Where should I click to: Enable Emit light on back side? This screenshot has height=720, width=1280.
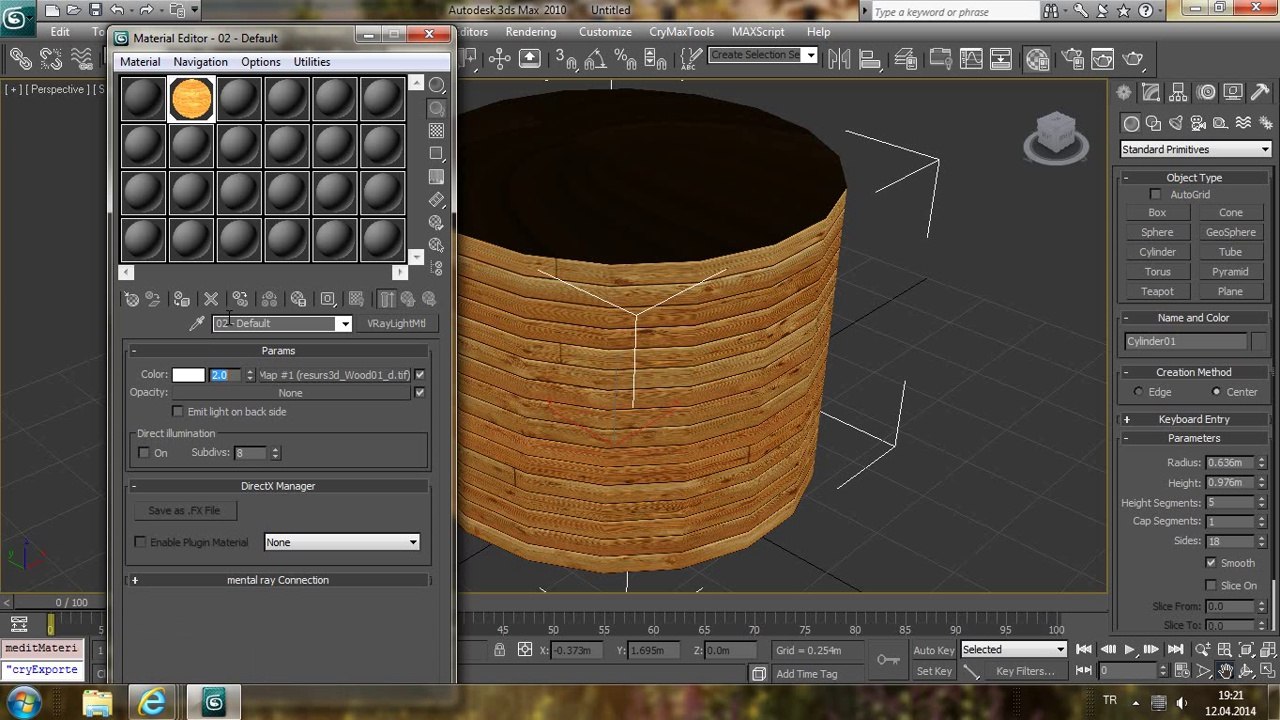[x=178, y=412]
